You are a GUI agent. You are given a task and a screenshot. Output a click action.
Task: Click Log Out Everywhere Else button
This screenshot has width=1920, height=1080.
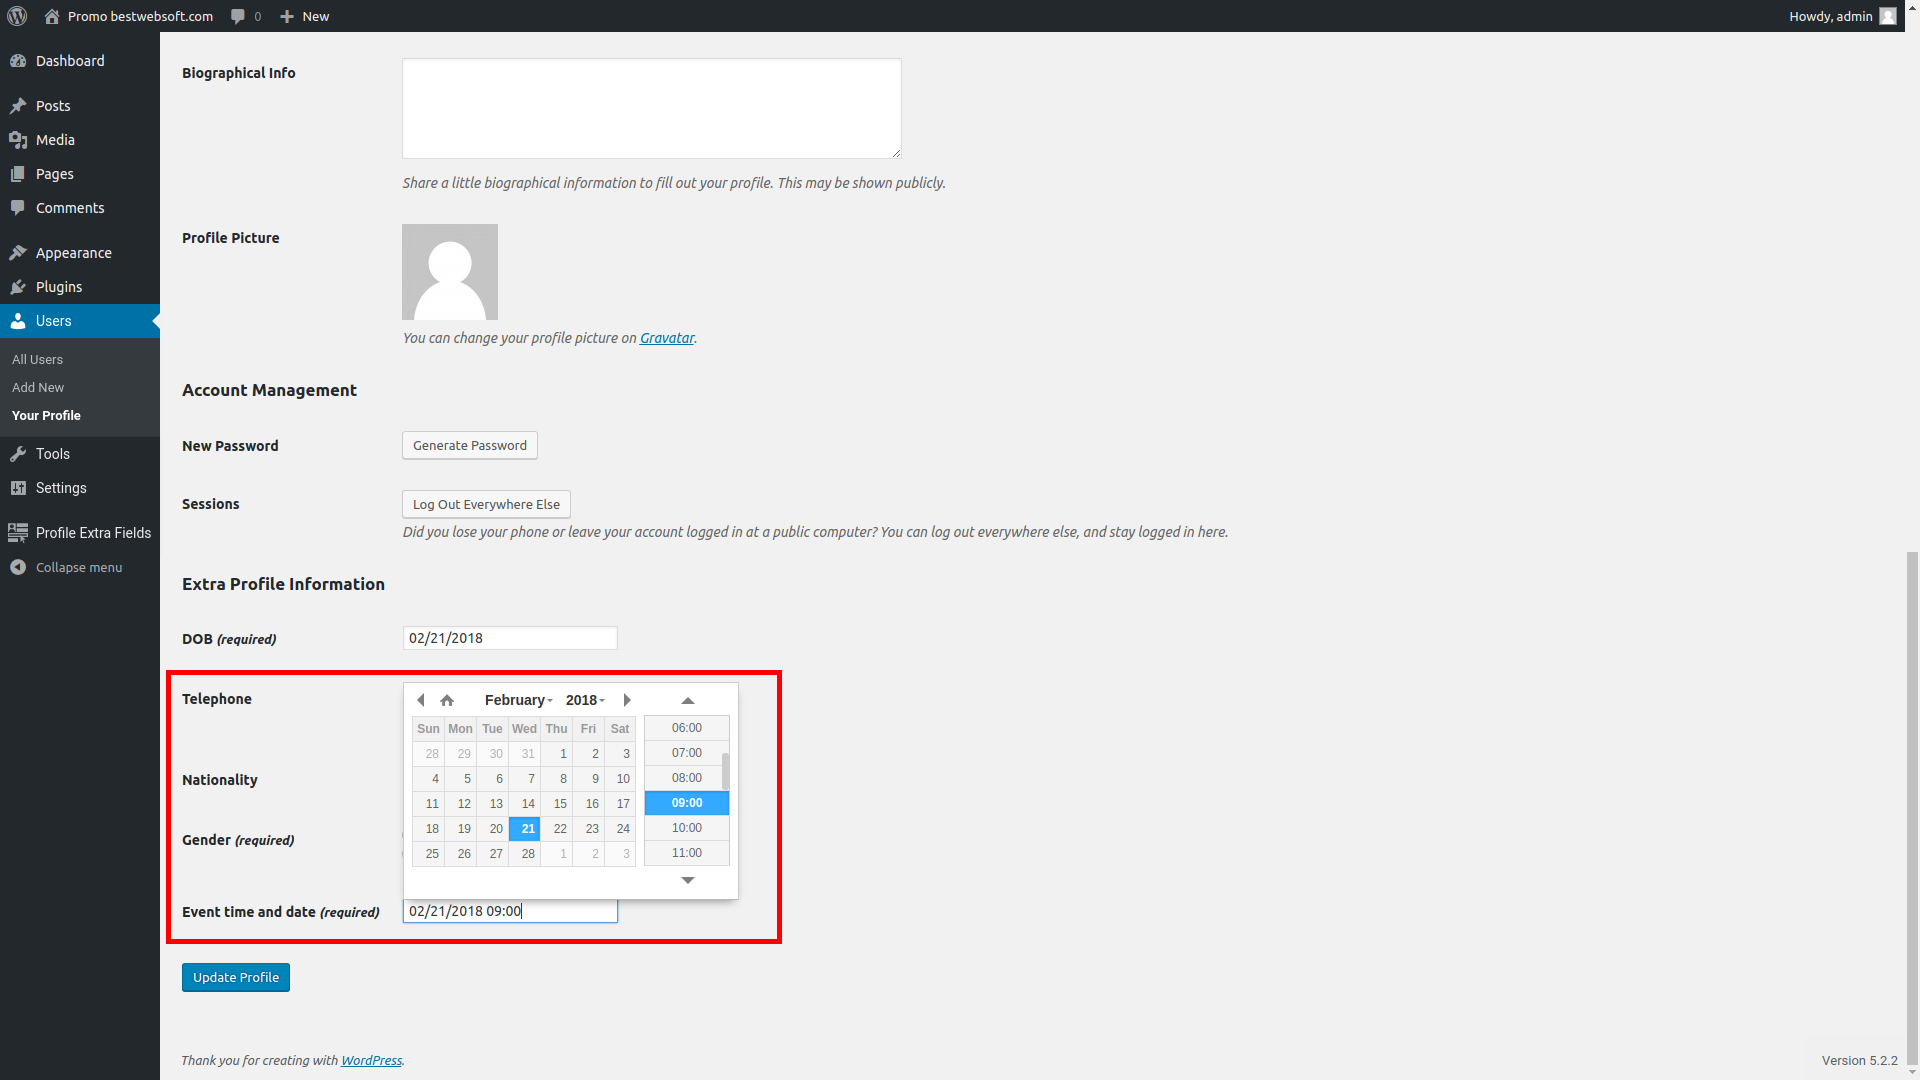485,504
